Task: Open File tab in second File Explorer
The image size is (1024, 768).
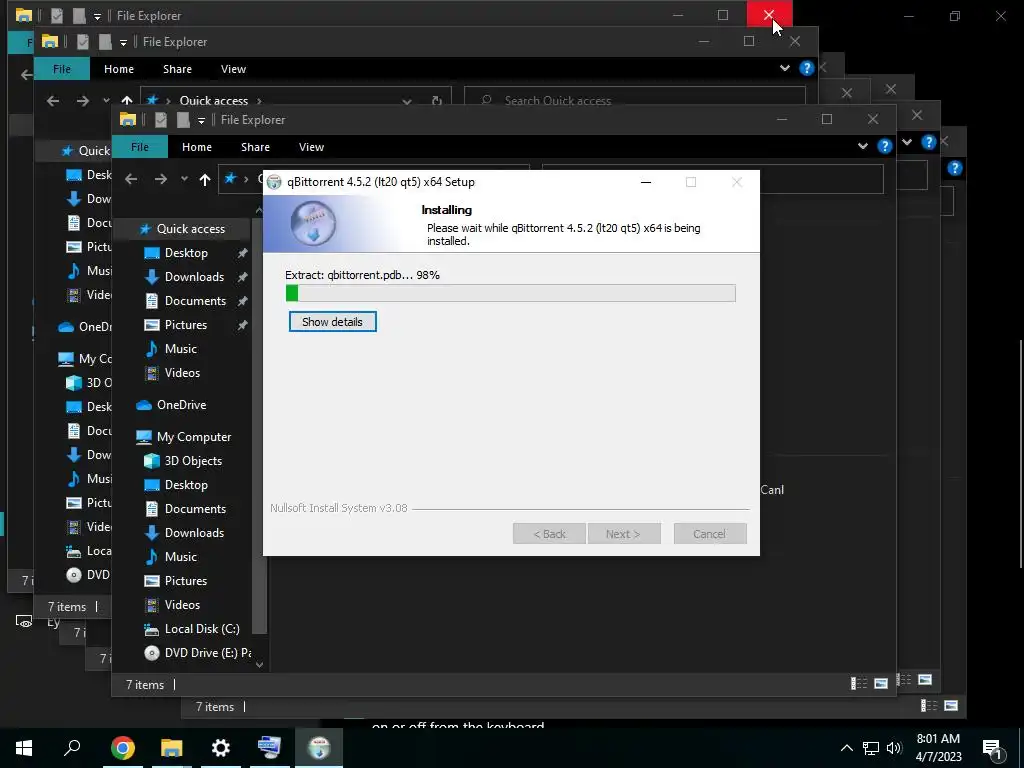Action: pyautogui.click(x=62, y=69)
